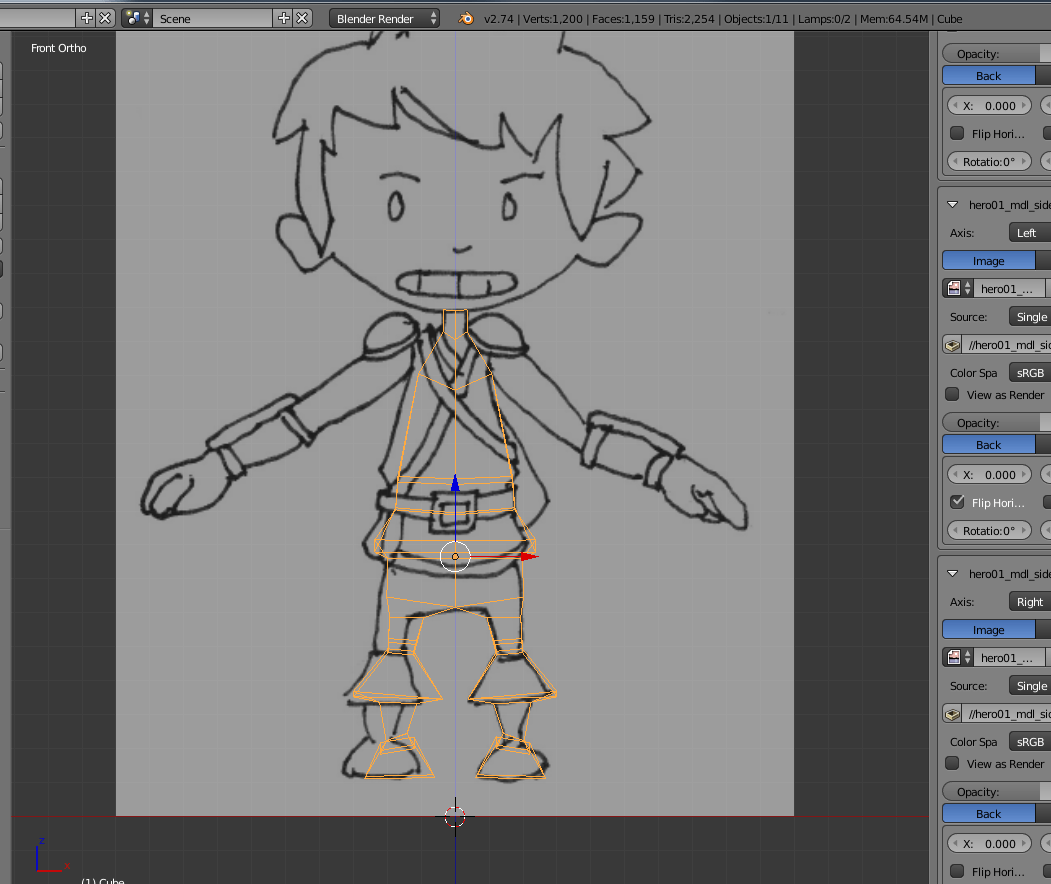
Task: Click the Blender logo in the info header
Action: pyautogui.click(x=466, y=18)
